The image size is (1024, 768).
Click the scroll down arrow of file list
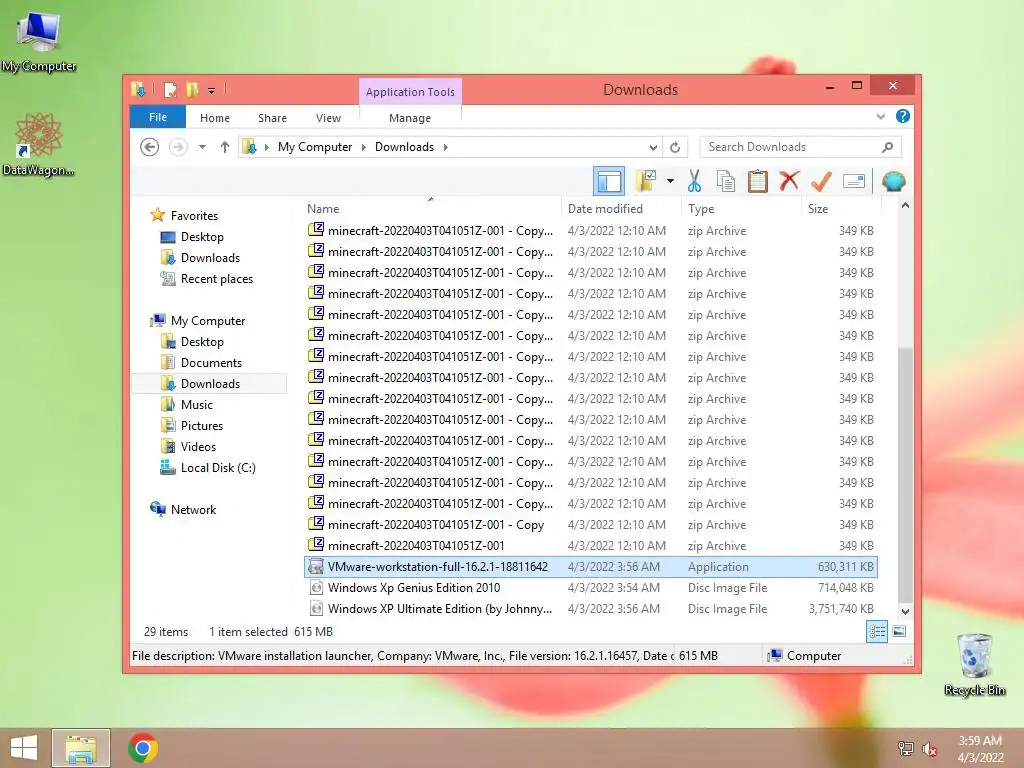click(x=905, y=612)
